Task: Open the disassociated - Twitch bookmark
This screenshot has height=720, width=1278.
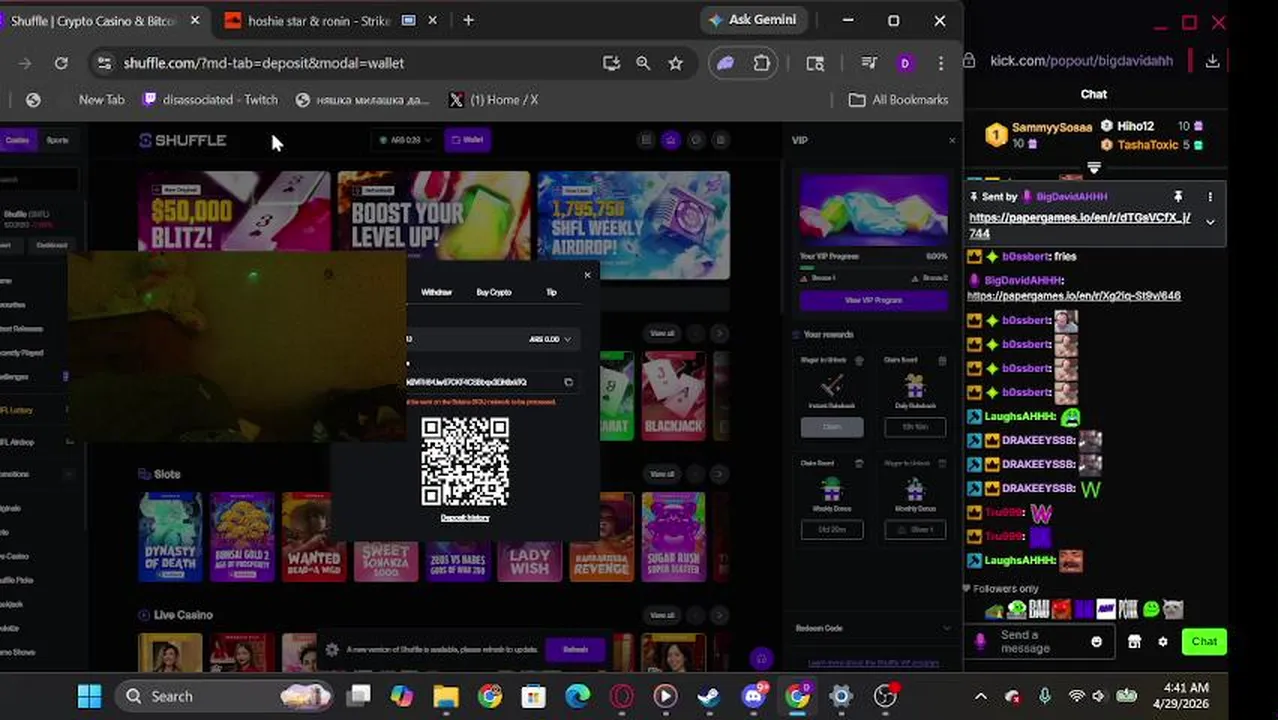Action: (211, 100)
